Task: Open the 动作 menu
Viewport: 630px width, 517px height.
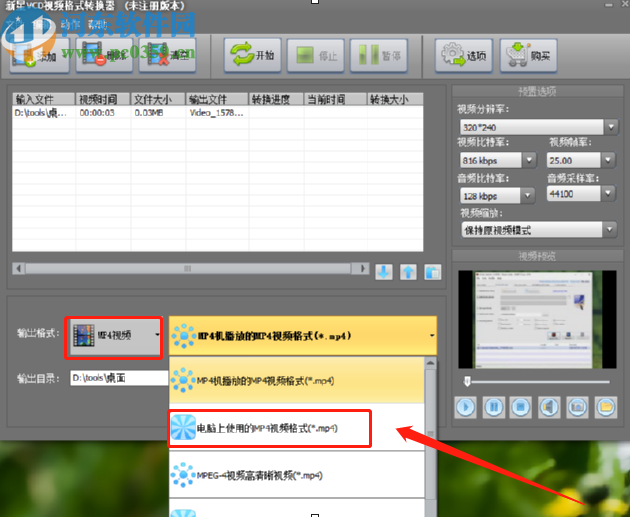Action: pos(70,25)
